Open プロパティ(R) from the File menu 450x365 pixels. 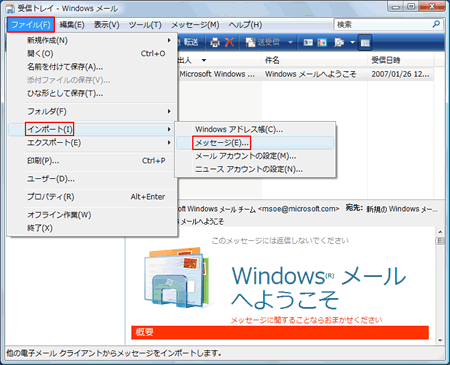click(x=92, y=197)
